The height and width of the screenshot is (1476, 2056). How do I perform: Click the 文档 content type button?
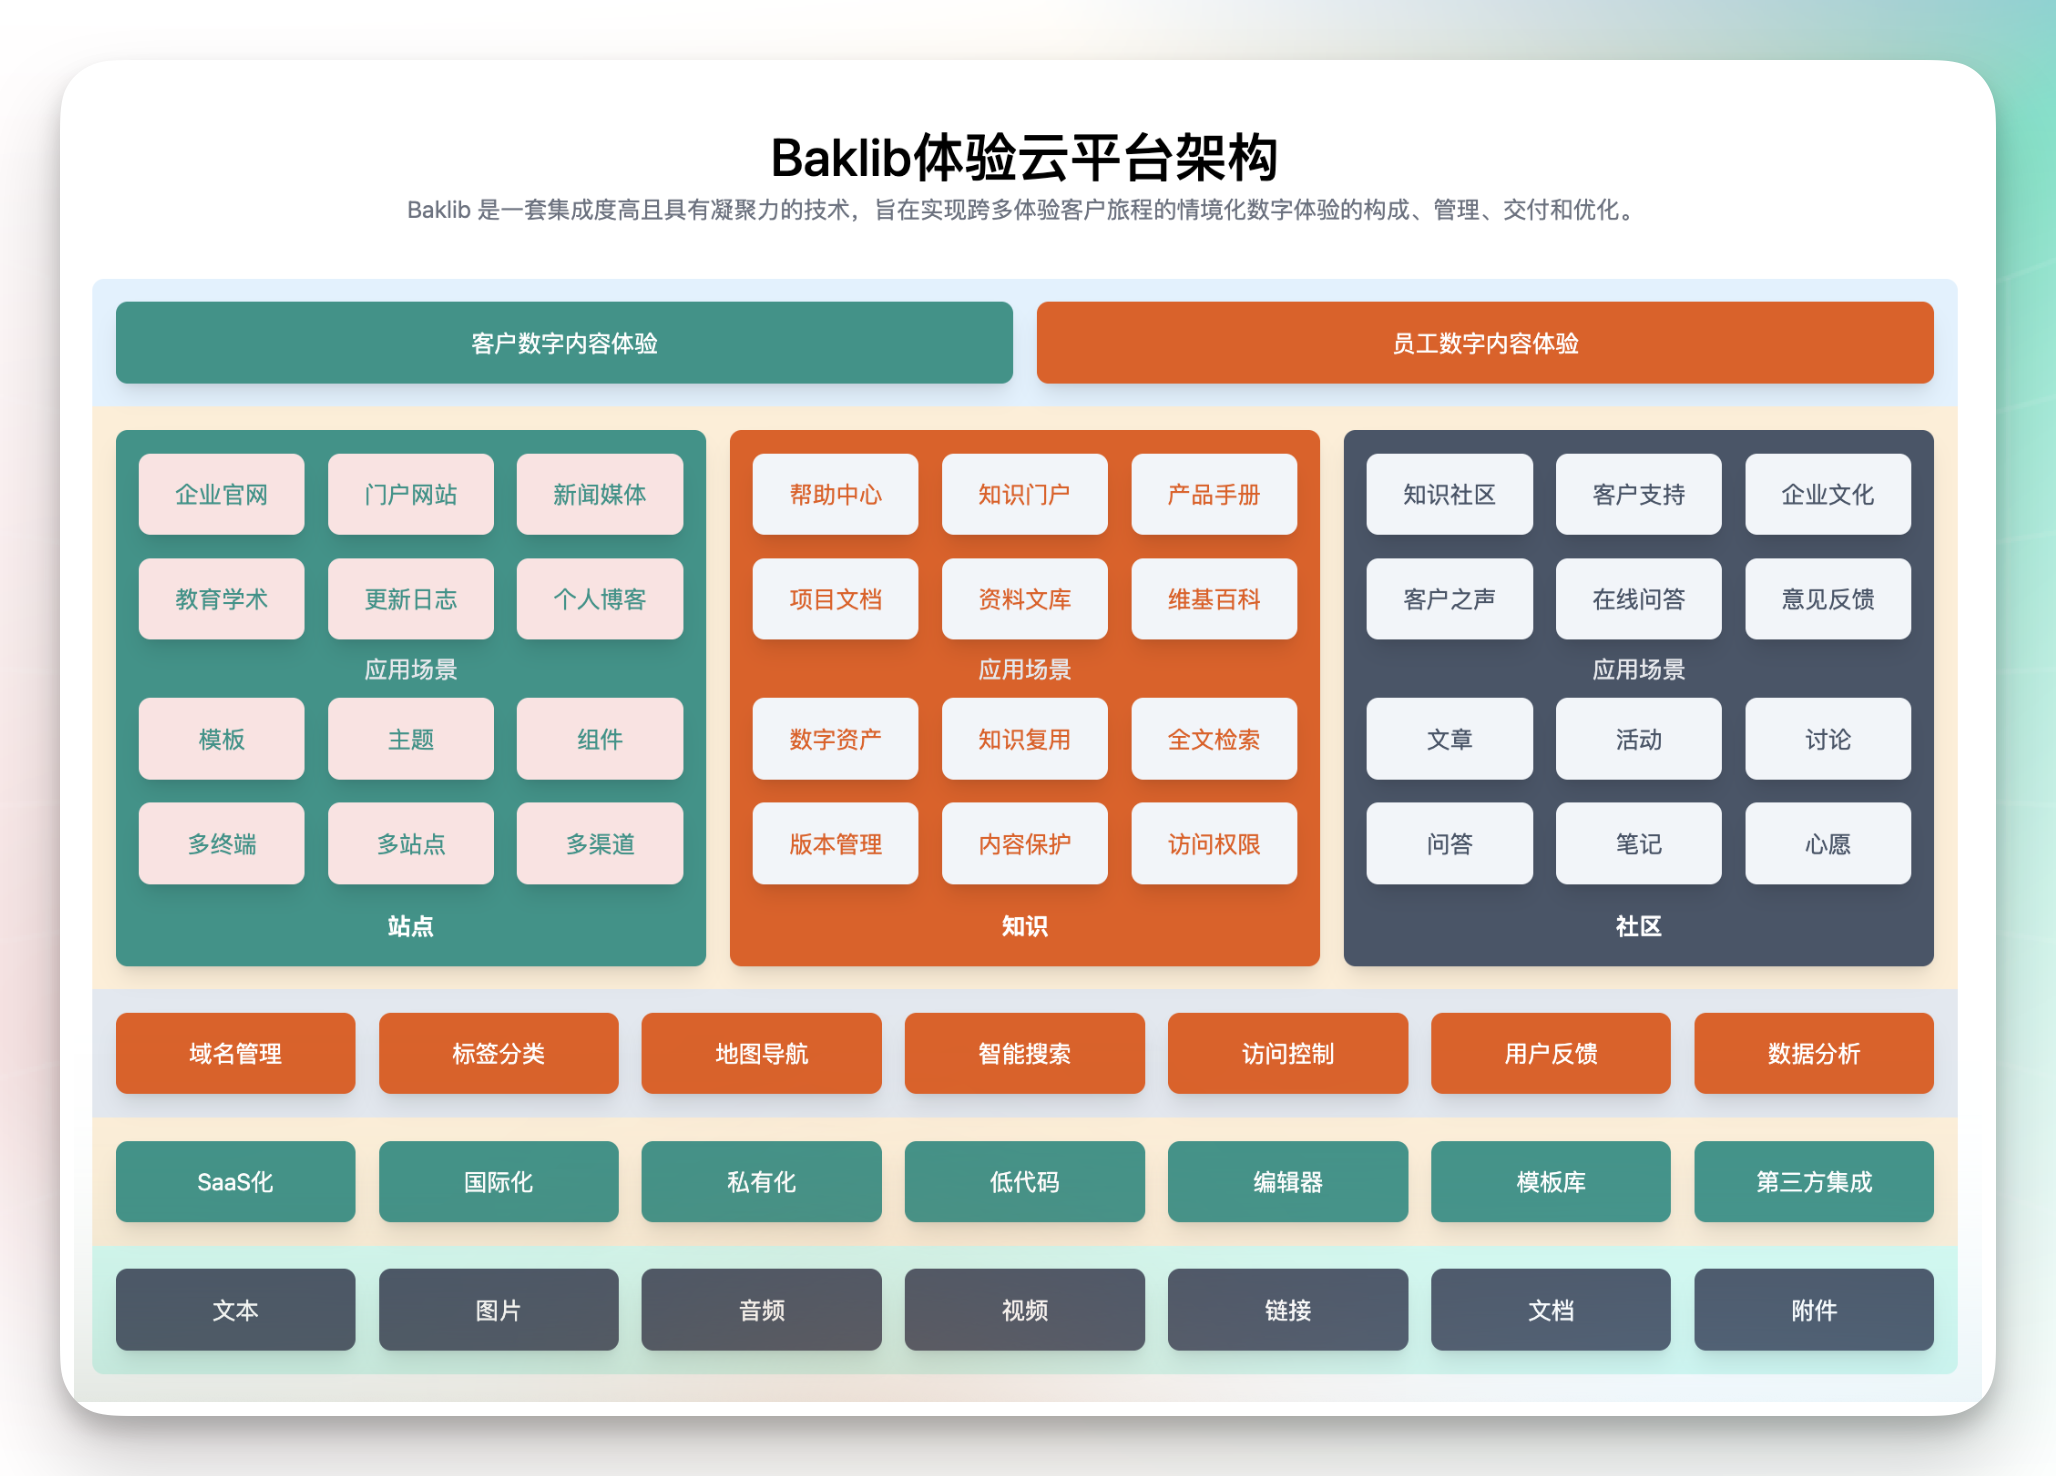1551,1310
